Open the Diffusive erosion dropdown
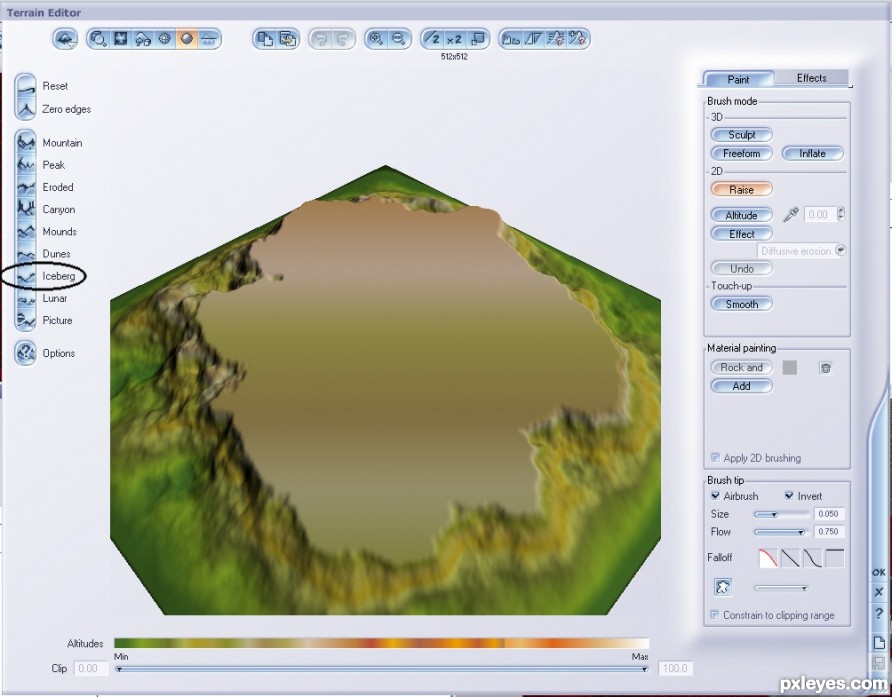 tap(802, 251)
